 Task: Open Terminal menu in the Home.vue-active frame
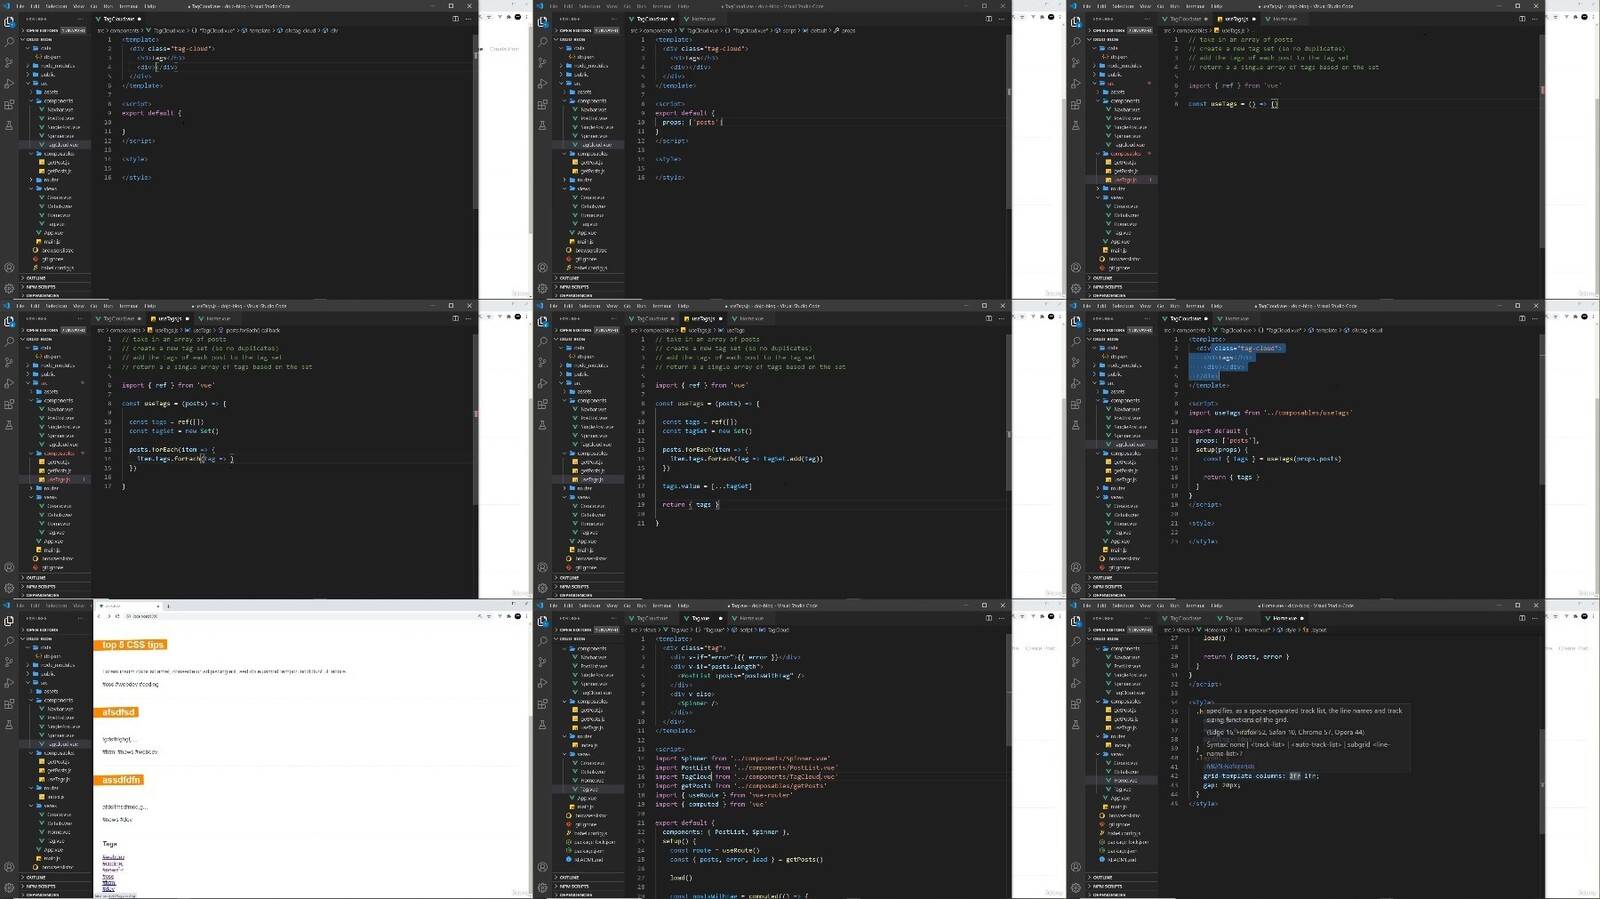(1195, 605)
